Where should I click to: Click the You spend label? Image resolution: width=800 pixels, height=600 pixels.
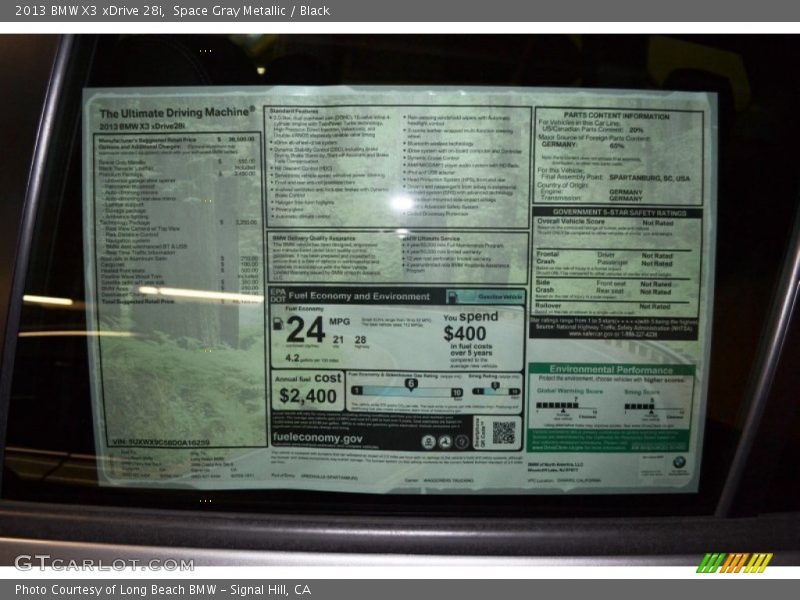click(x=470, y=317)
